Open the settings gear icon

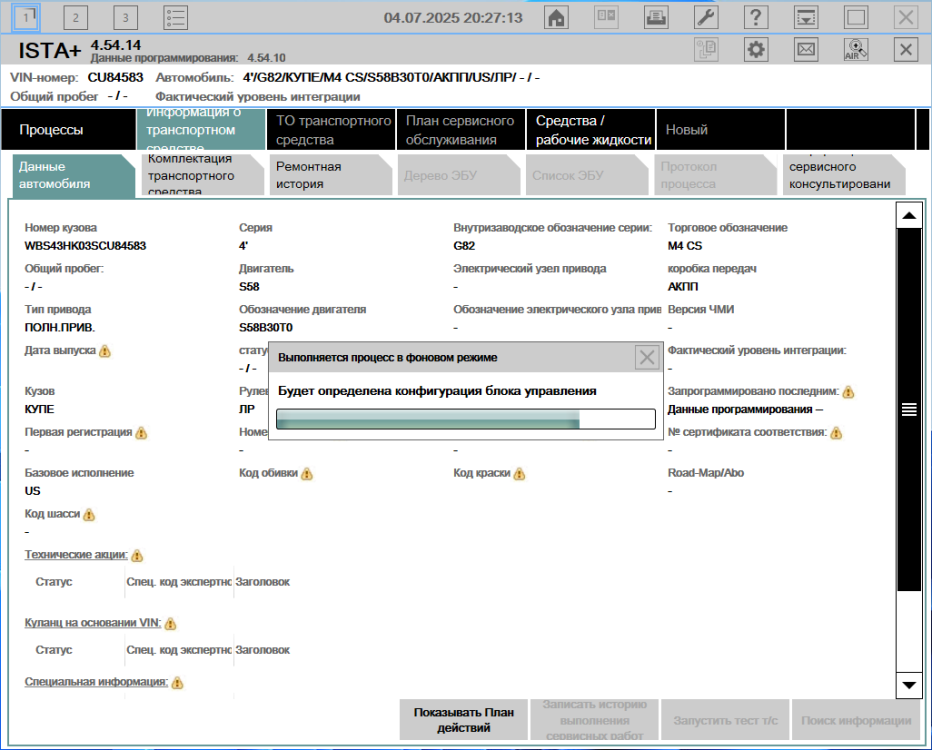(756, 50)
